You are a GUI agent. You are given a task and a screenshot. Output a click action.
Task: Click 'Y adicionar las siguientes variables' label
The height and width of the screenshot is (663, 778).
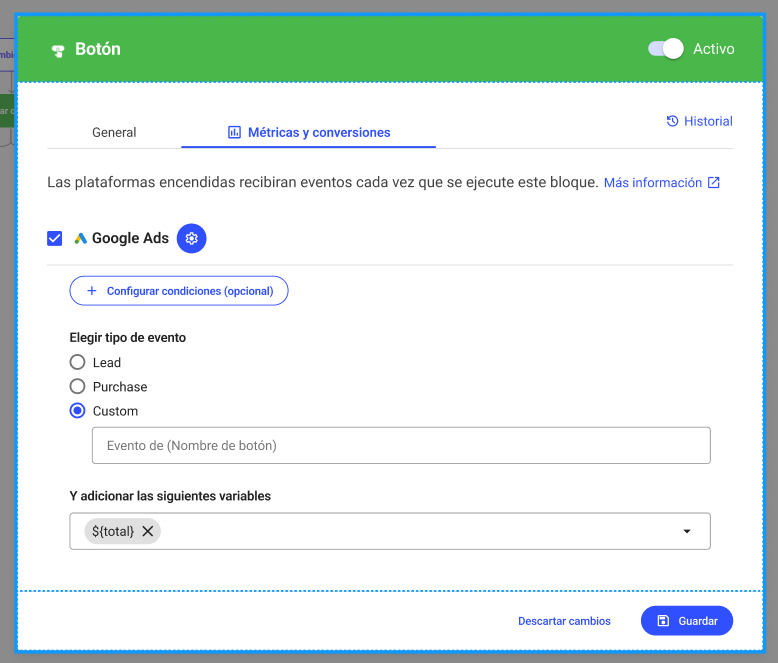point(170,496)
